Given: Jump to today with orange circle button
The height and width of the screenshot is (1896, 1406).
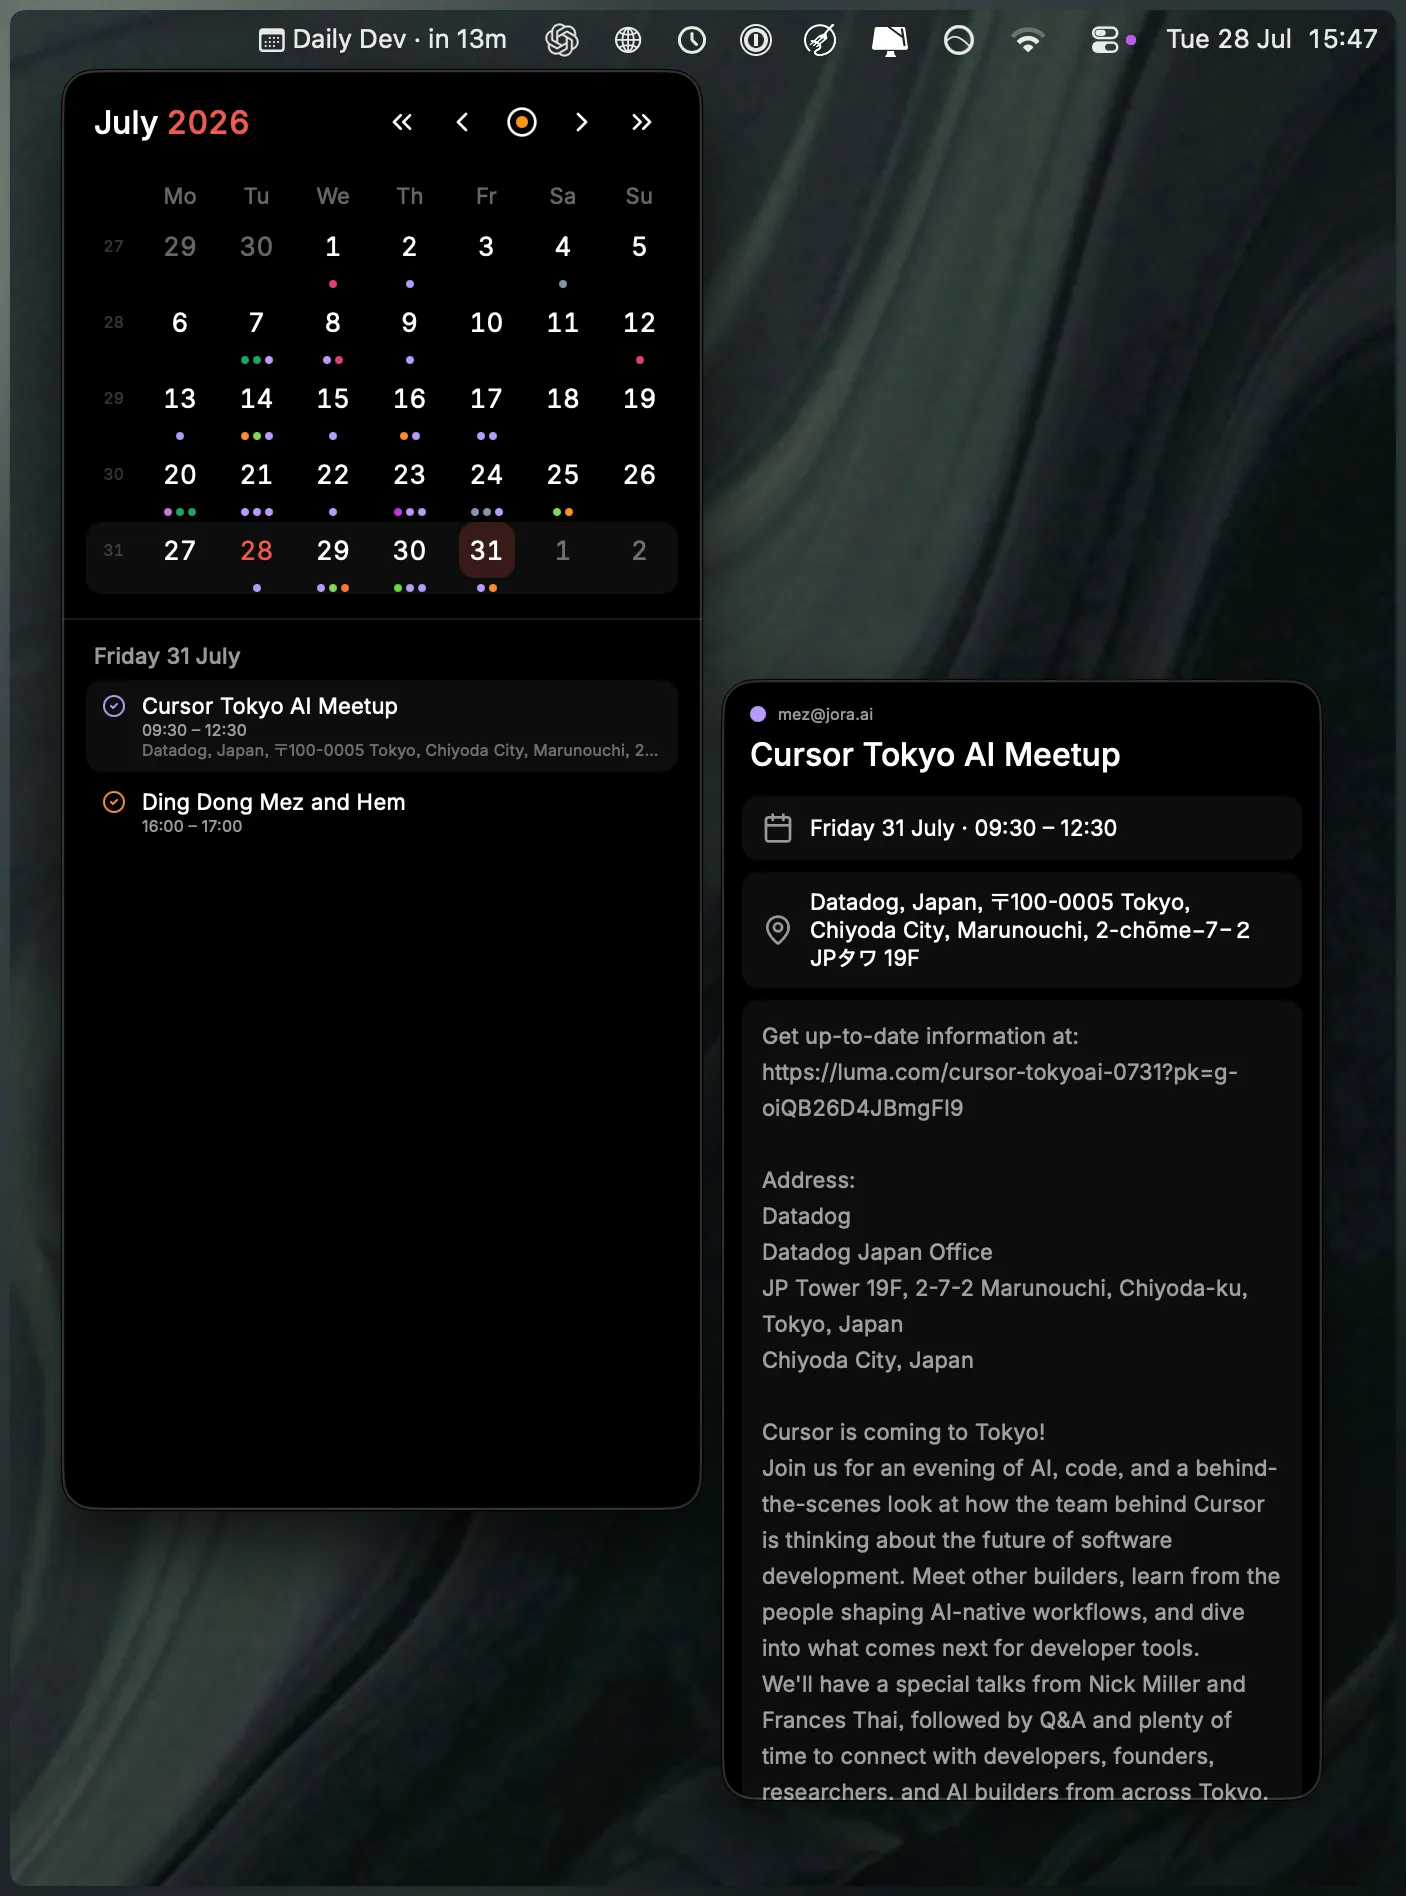Looking at the screenshot, I should point(522,122).
